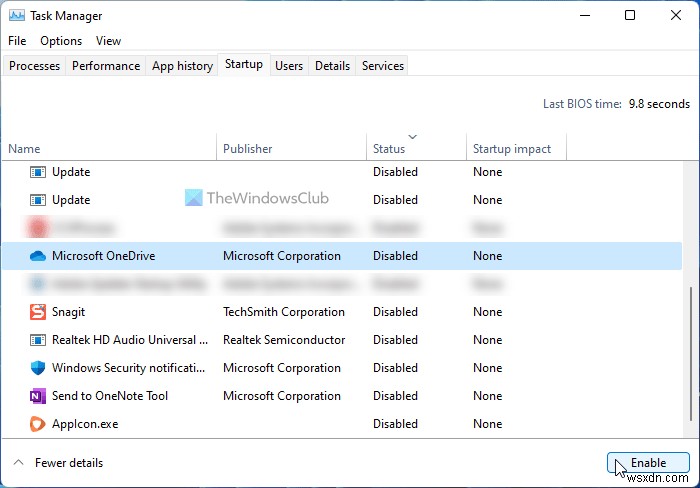Minimize the Task Manager window
Image resolution: width=700 pixels, height=488 pixels.
pos(585,16)
